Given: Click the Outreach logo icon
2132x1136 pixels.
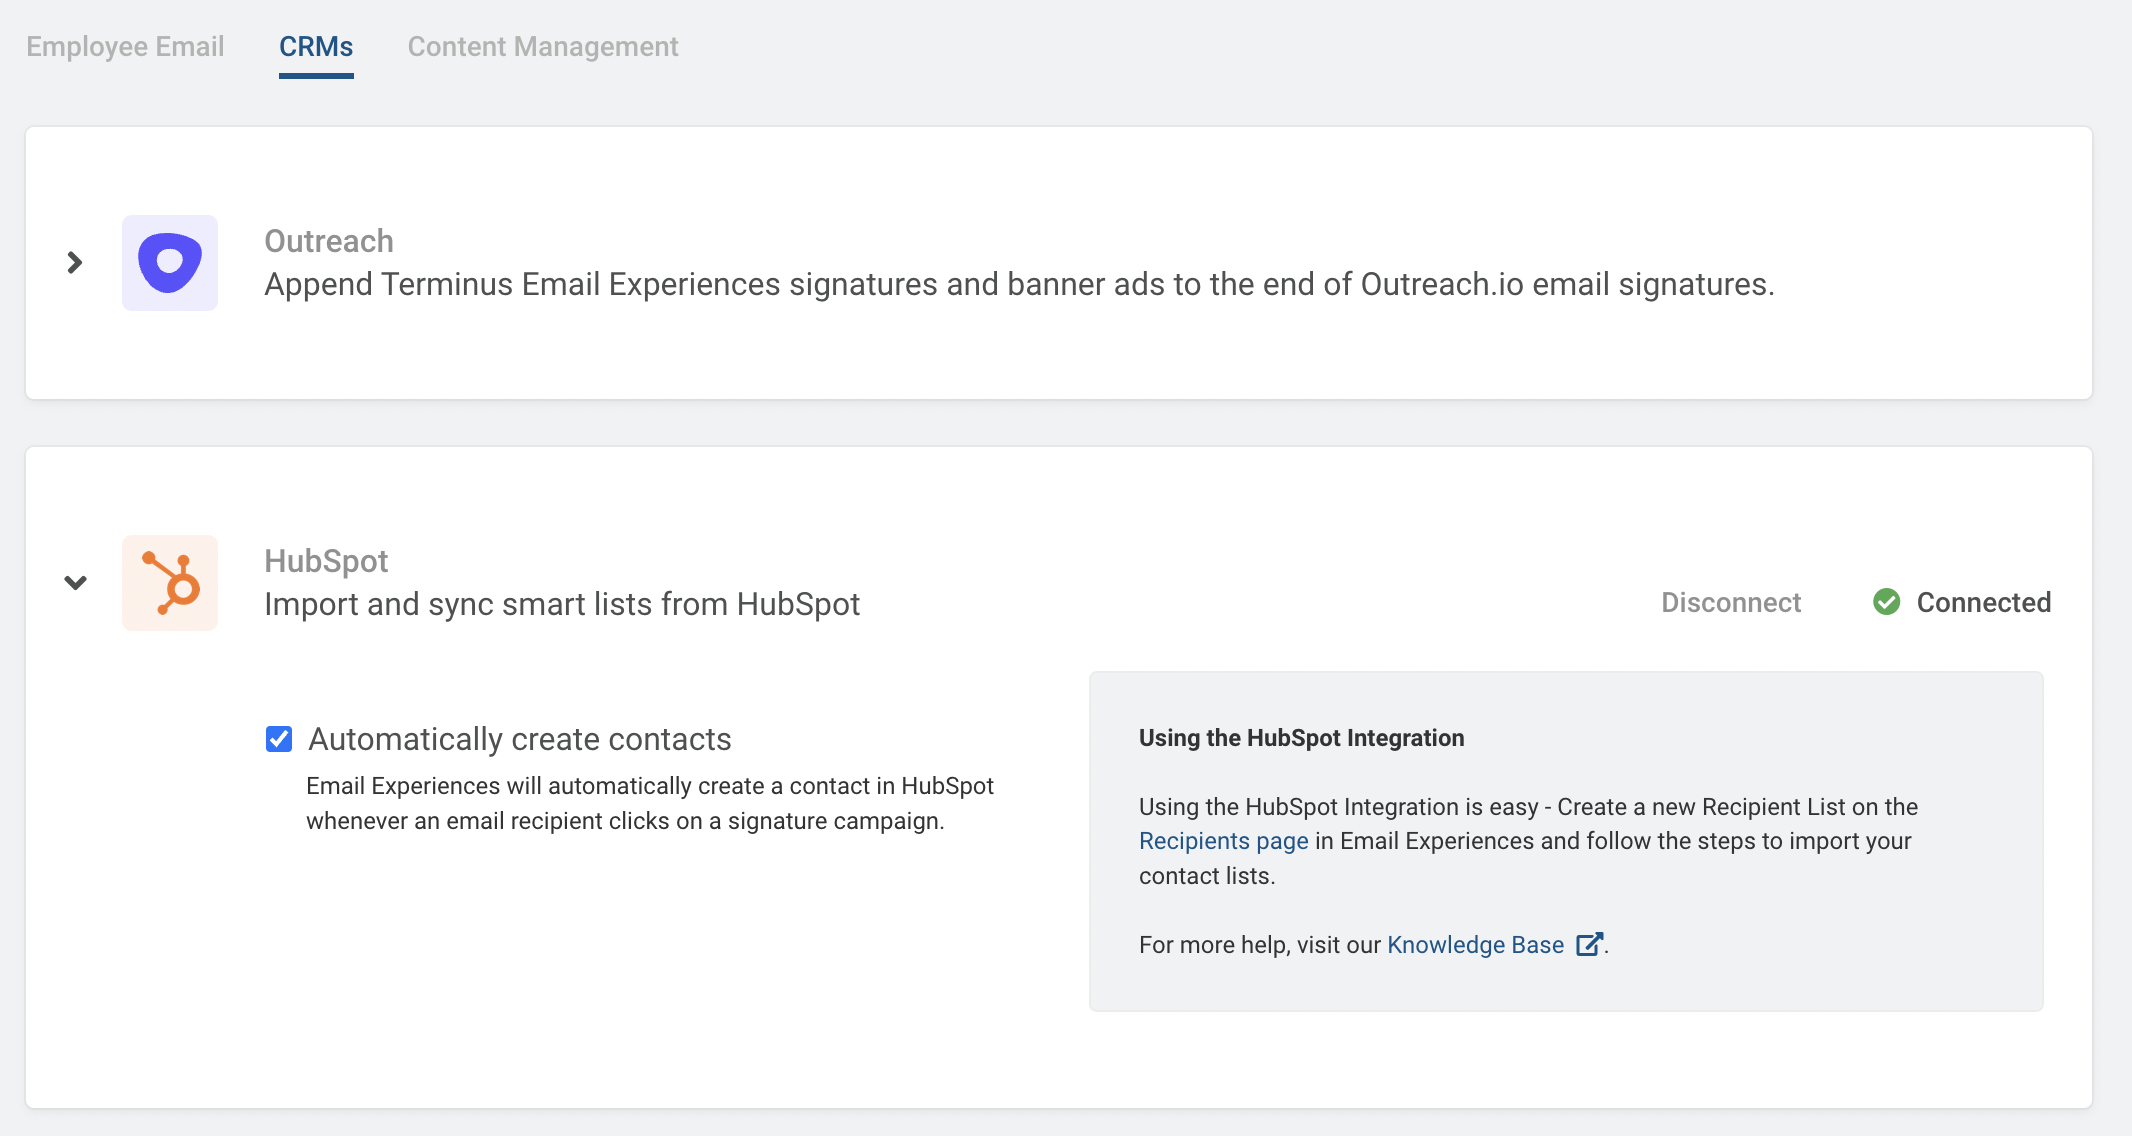Looking at the screenshot, I should coord(170,263).
